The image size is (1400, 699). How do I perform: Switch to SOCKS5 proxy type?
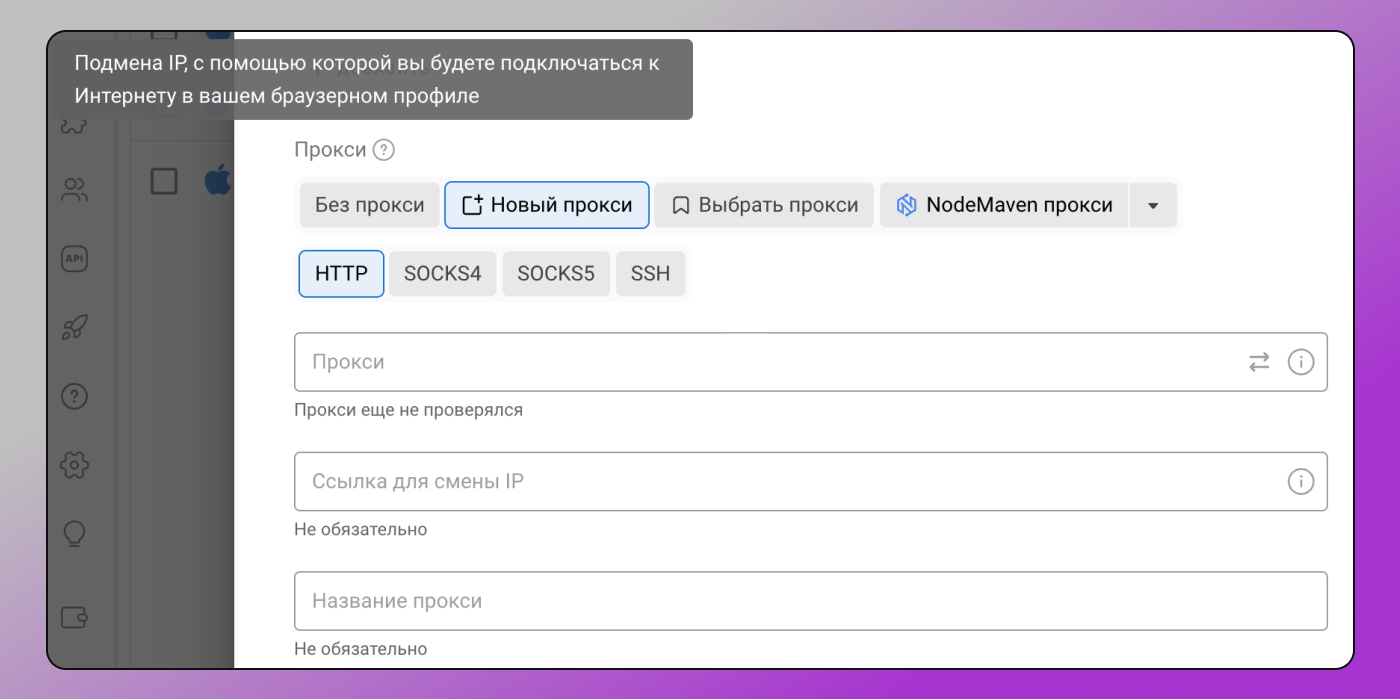point(556,274)
